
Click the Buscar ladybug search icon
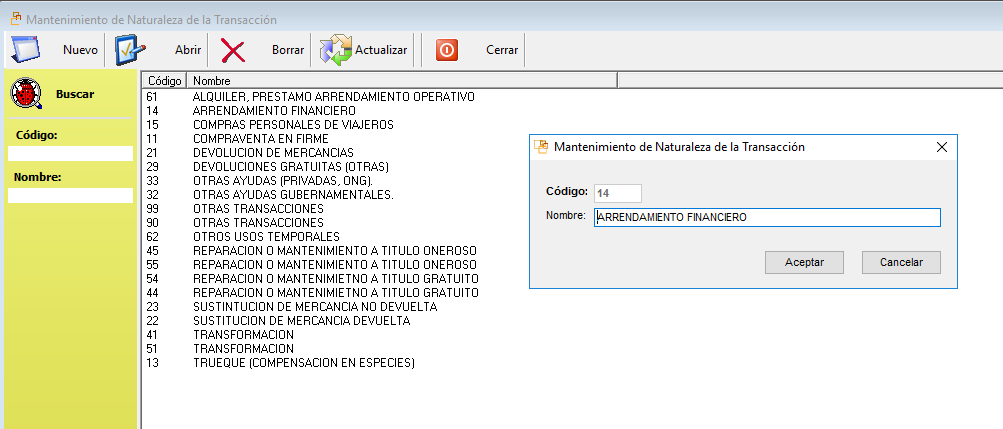coord(27,94)
